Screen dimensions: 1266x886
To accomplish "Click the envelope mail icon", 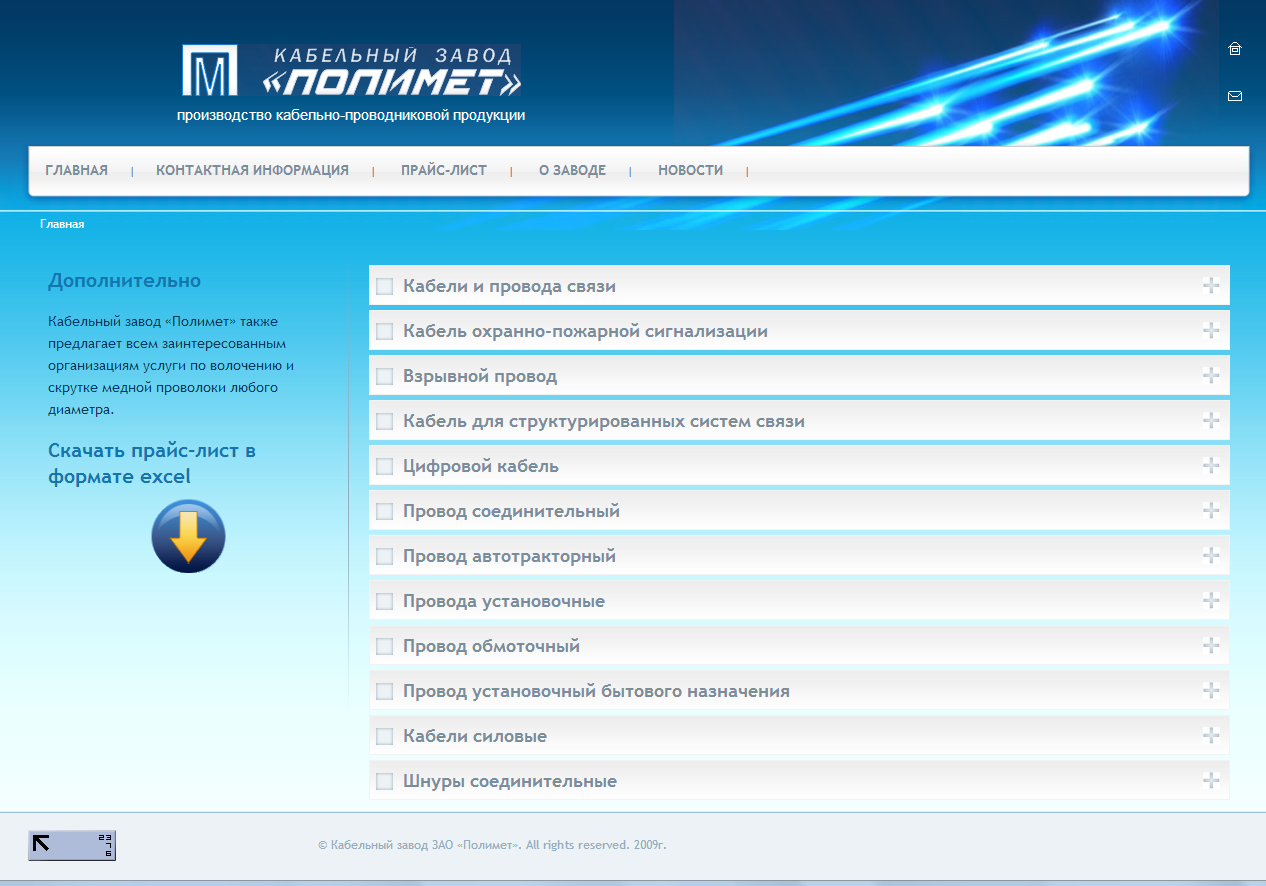I will (1234, 96).
